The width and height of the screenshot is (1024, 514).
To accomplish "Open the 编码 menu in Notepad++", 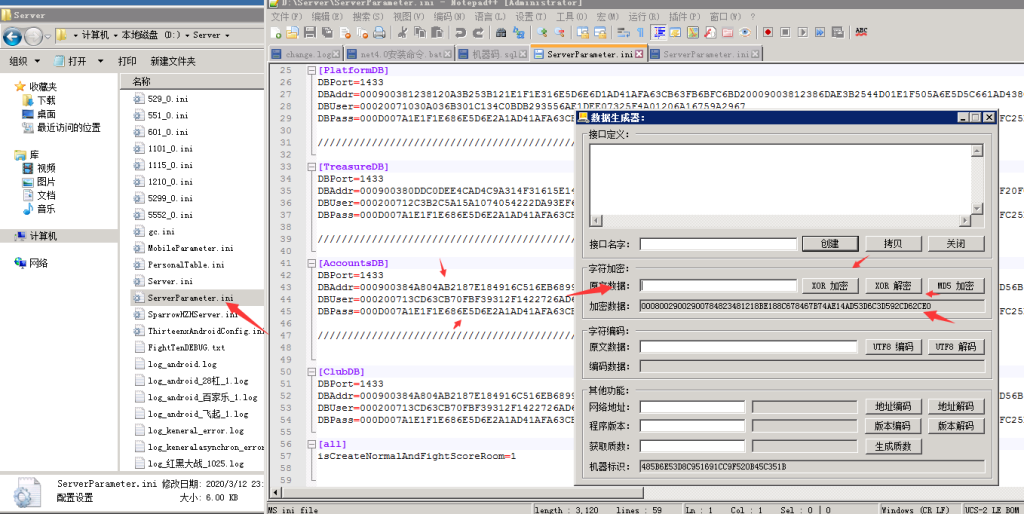I will (x=451, y=17).
